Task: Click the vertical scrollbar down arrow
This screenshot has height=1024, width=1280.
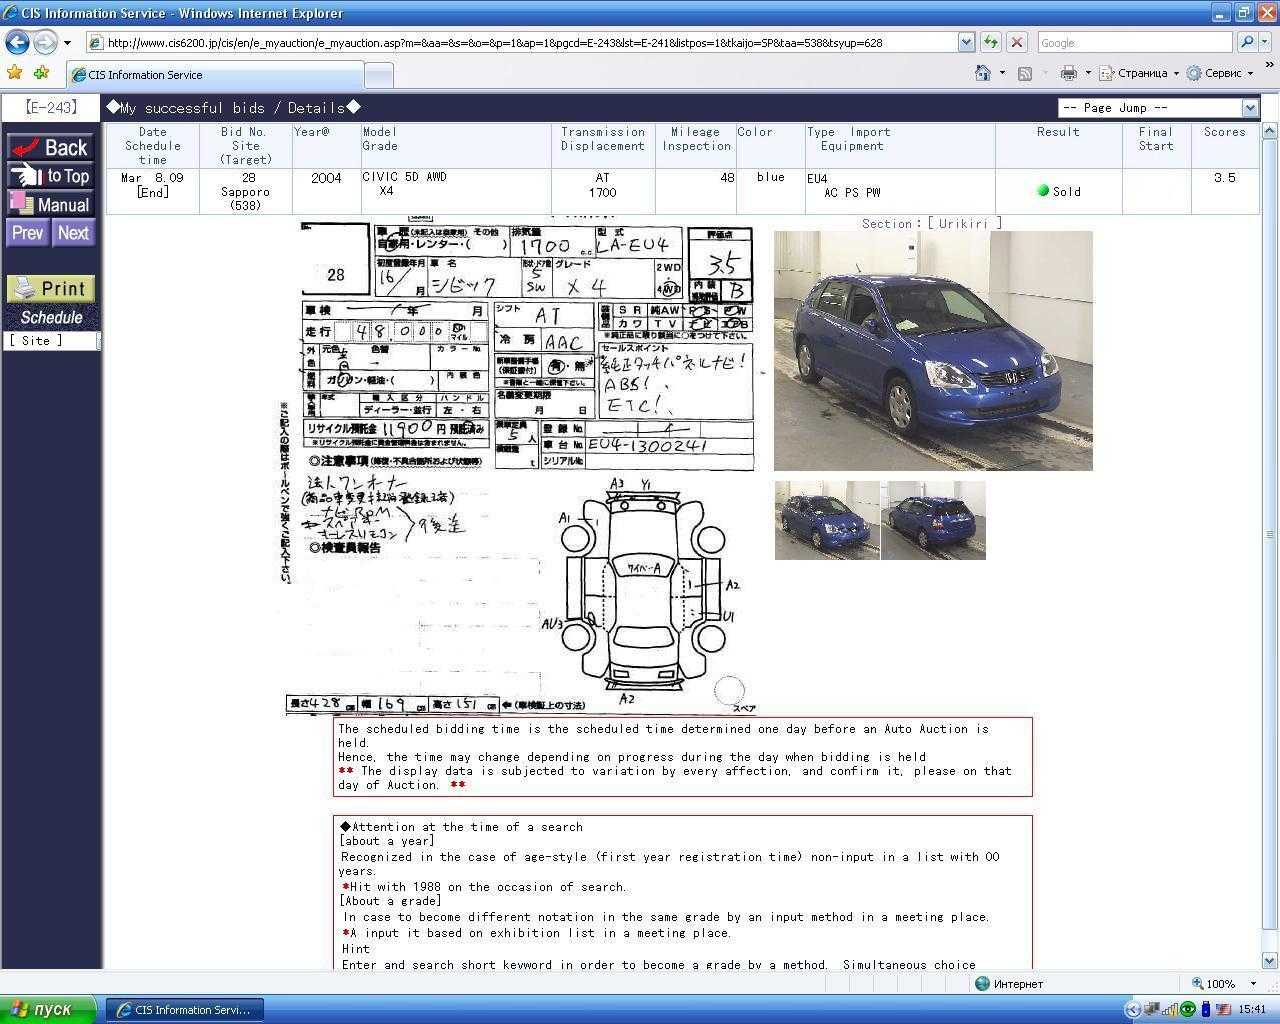Action: tap(1270, 961)
